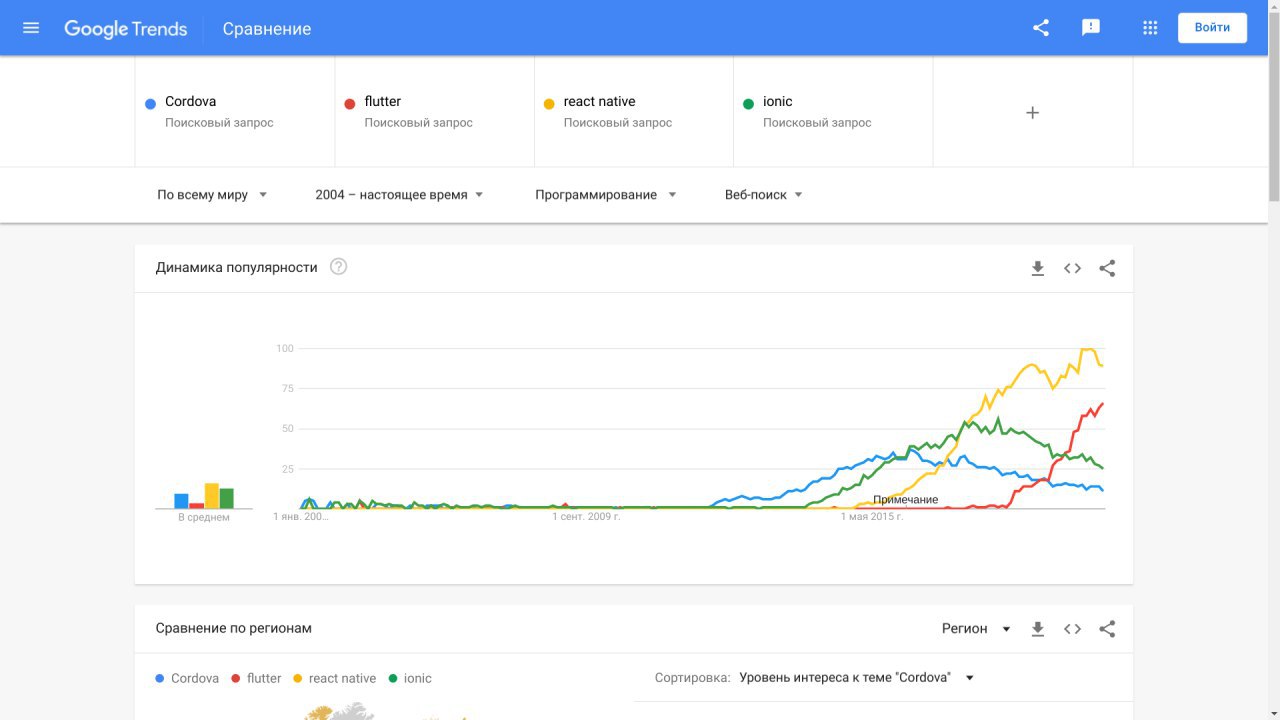Click the Примечание note on chart
Image resolution: width=1280 pixels, height=720 pixels.
pos(905,499)
